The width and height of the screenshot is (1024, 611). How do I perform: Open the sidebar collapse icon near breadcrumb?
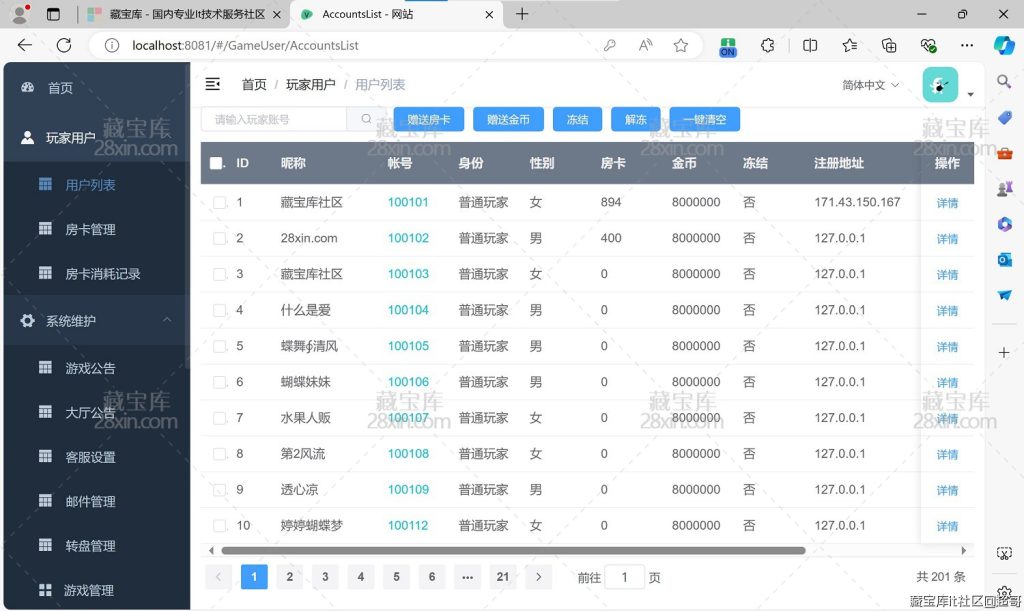tap(213, 85)
